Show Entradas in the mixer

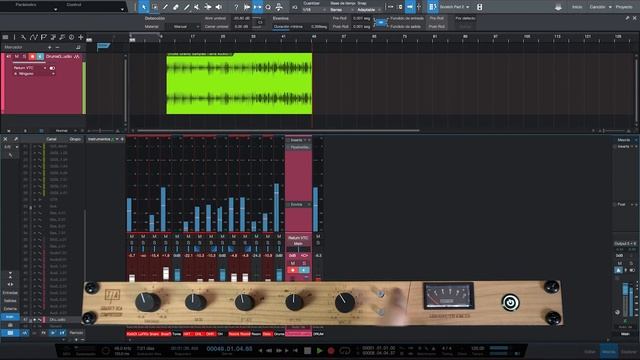tap(10, 293)
